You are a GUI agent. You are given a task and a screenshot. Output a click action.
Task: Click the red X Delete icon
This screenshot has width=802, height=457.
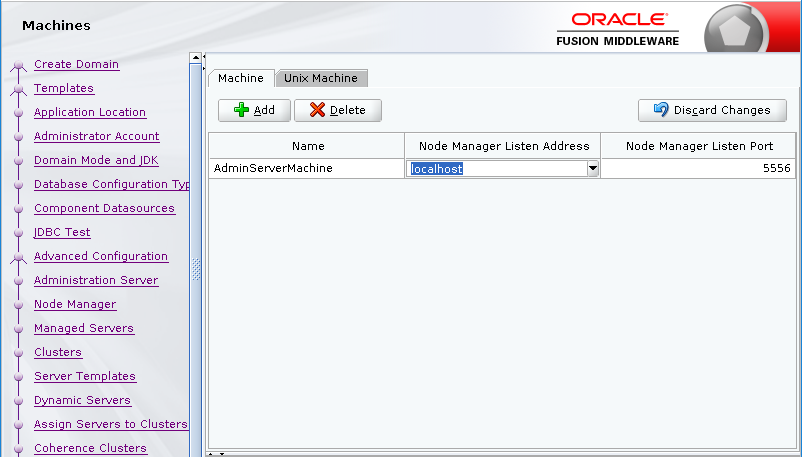click(x=317, y=110)
